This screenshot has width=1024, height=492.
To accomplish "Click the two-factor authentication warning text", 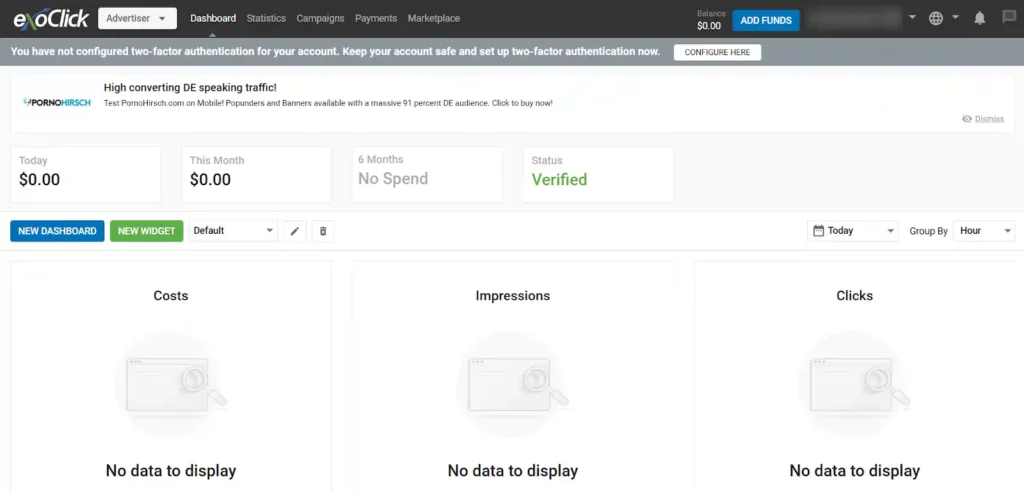I will (335, 52).
